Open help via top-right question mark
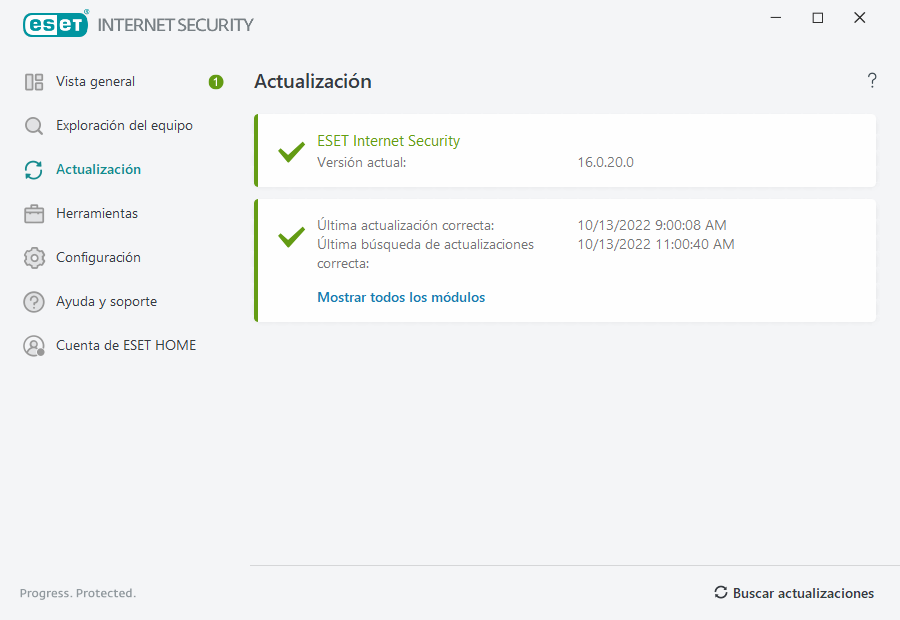The height and width of the screenshot is (620, 900). point(872,81)
